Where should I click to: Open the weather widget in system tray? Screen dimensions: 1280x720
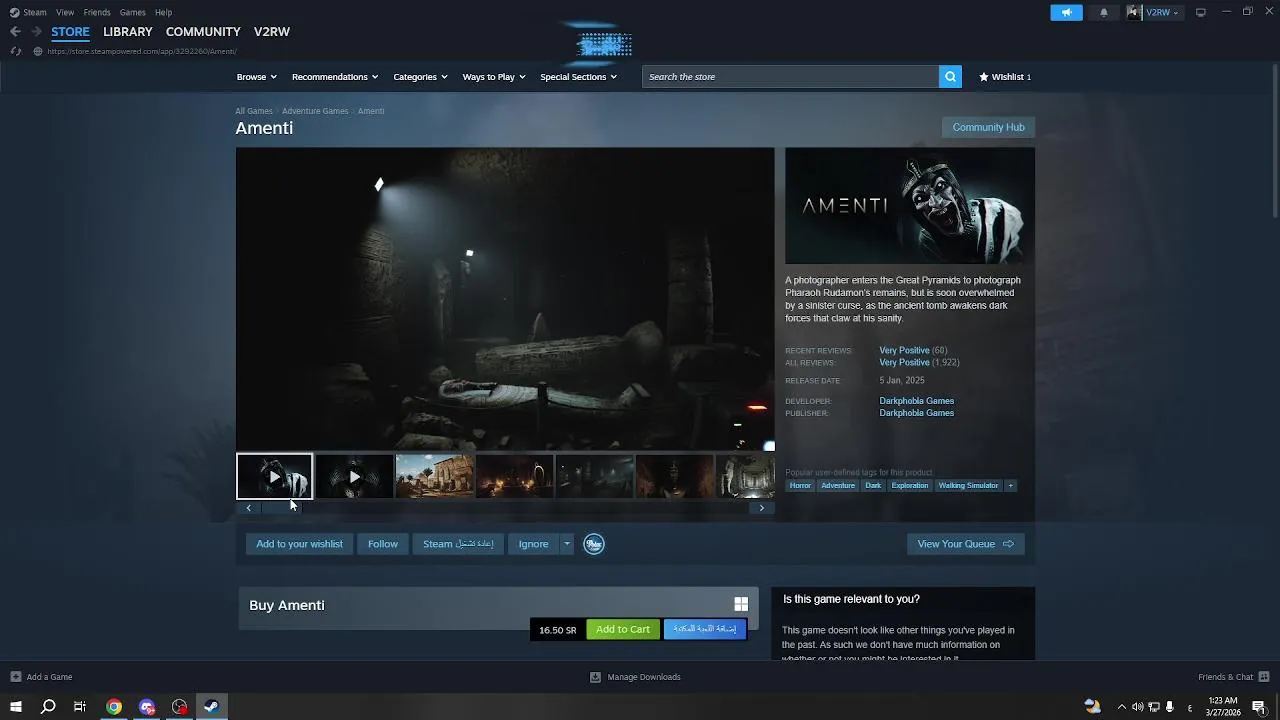point(1093,707)
